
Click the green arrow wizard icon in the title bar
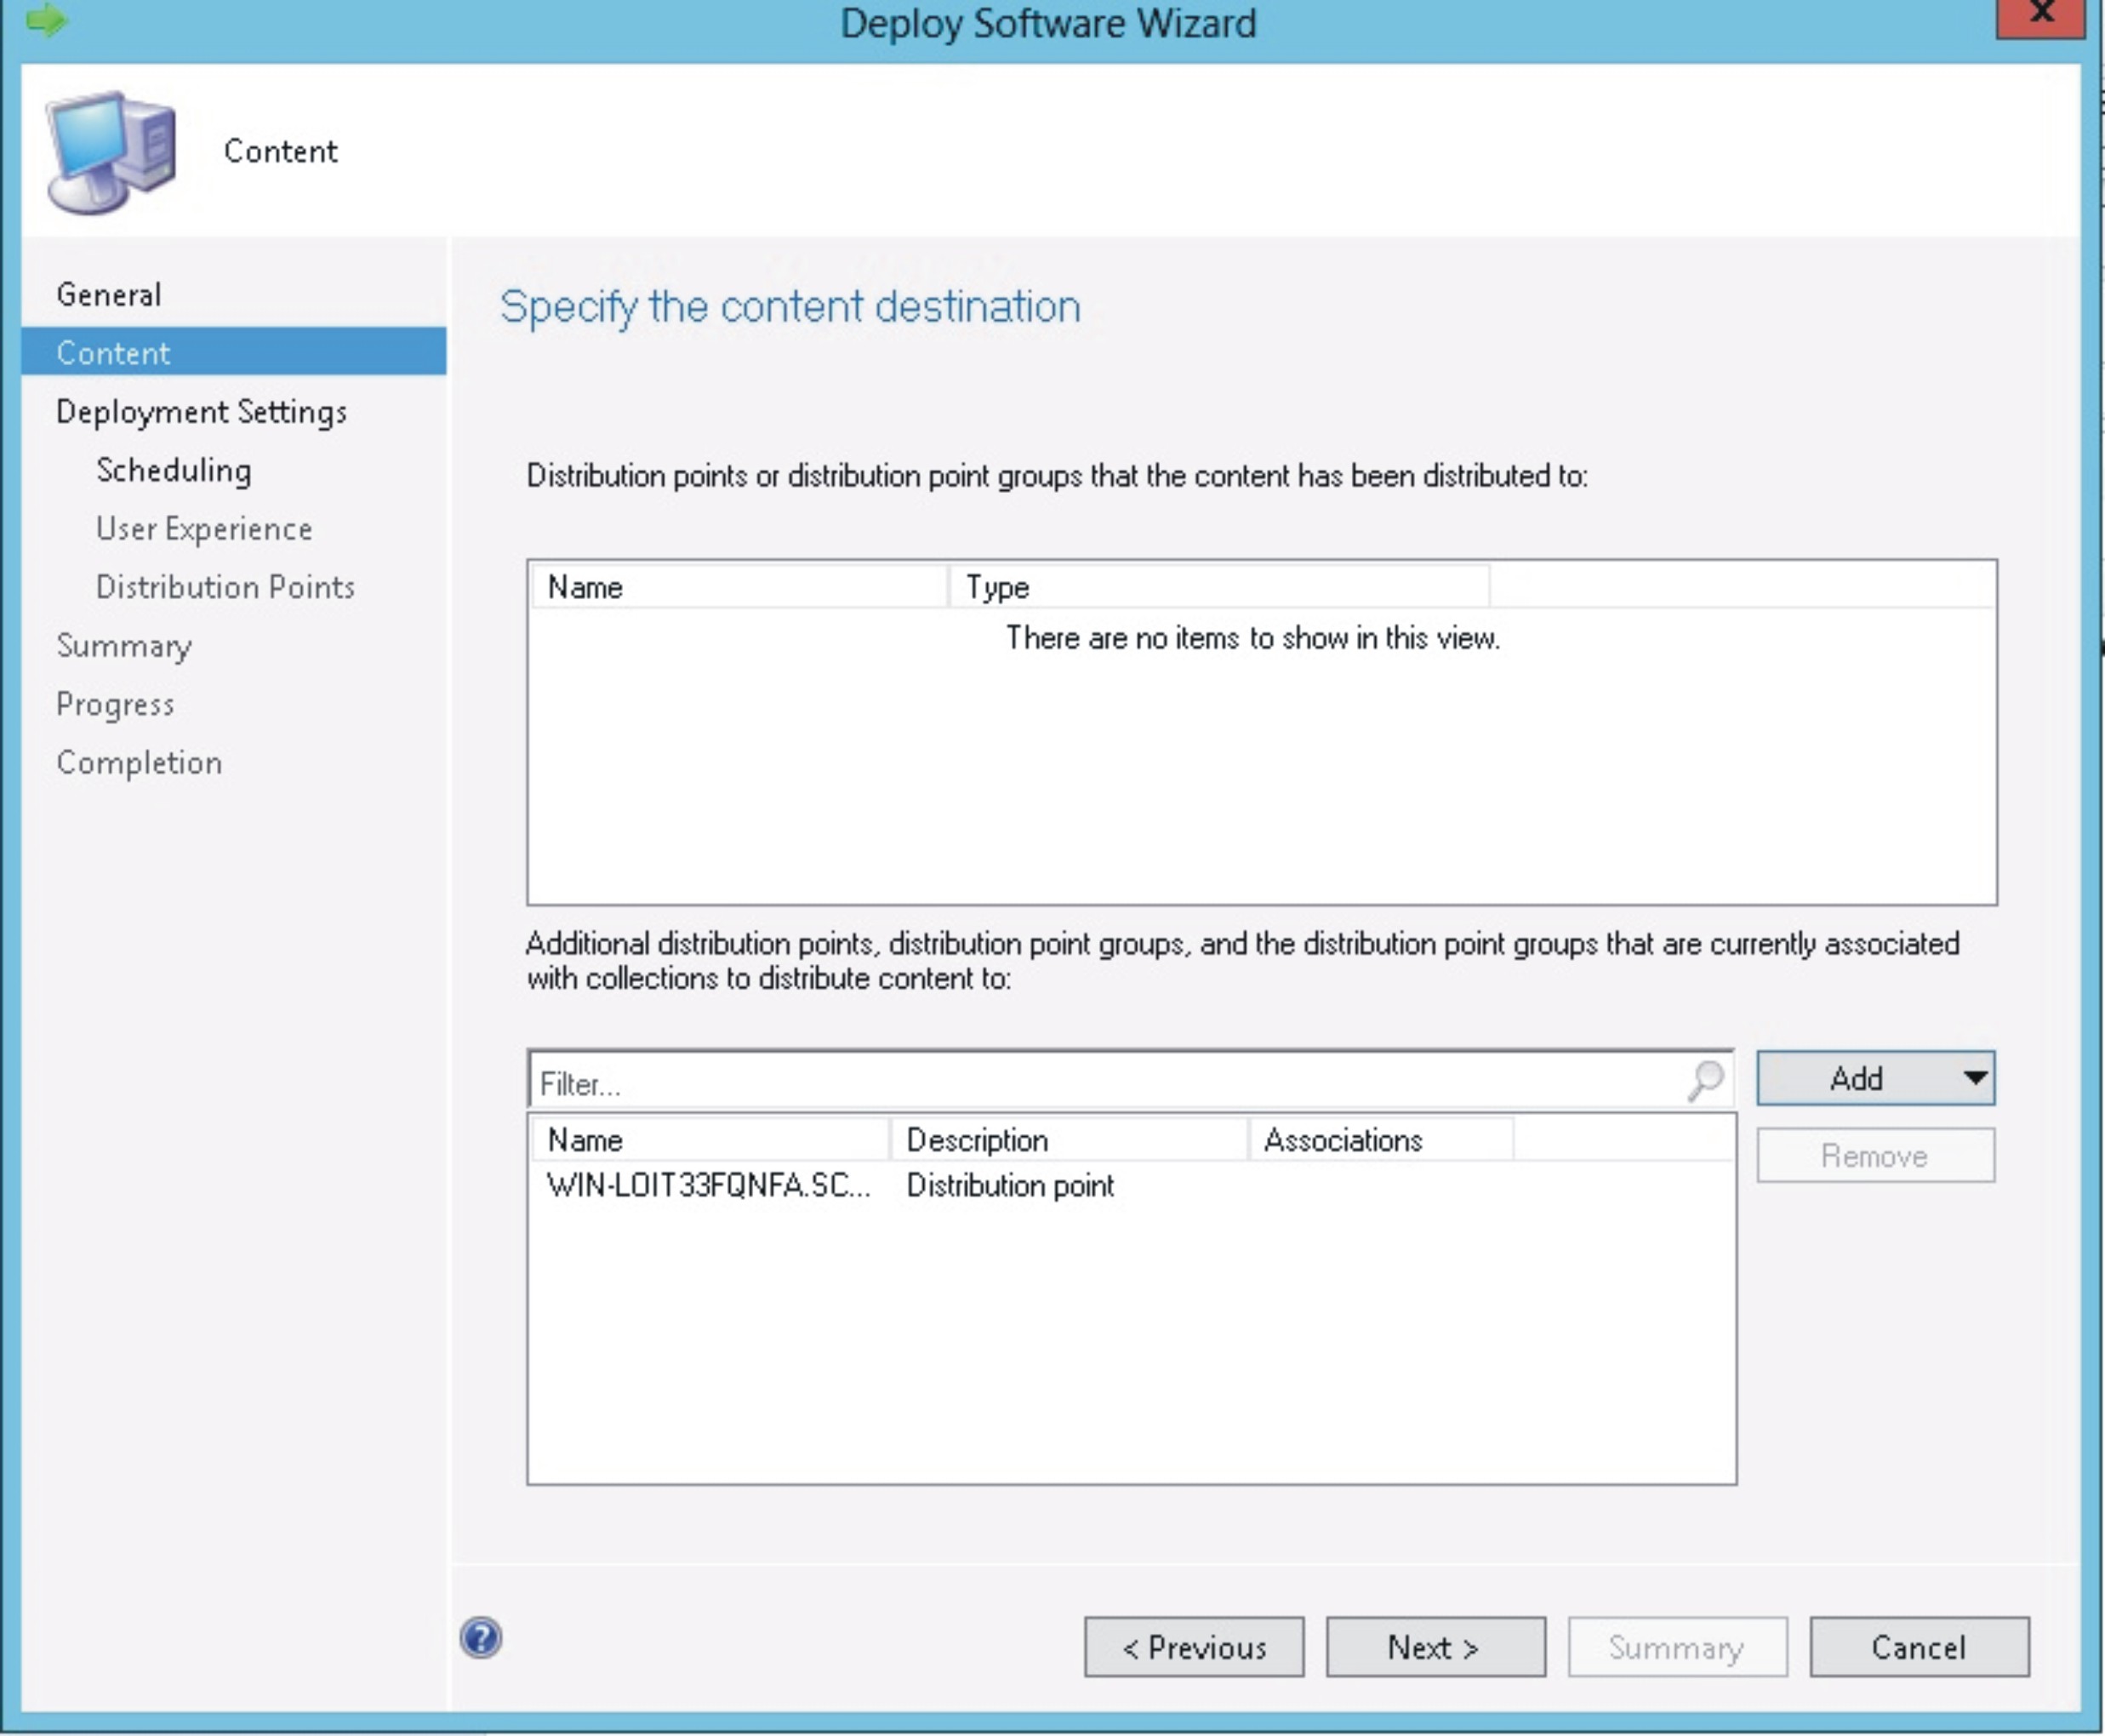46,19
